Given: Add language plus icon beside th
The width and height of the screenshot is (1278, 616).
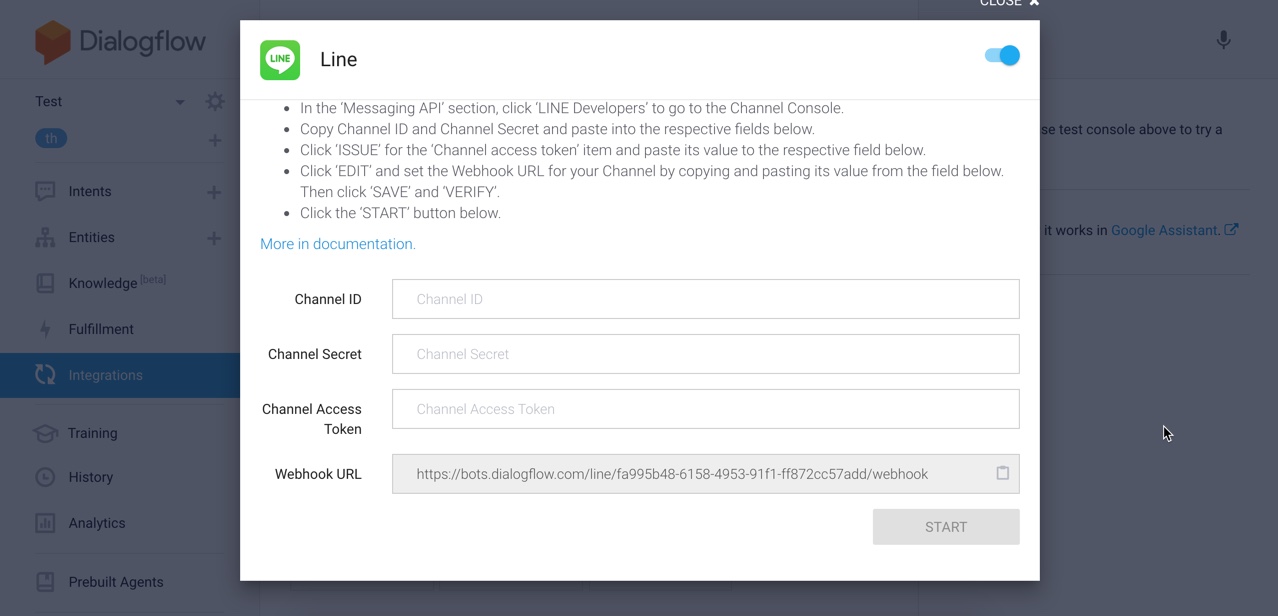Looking at the screenshot, I should (x=214, y=140).
